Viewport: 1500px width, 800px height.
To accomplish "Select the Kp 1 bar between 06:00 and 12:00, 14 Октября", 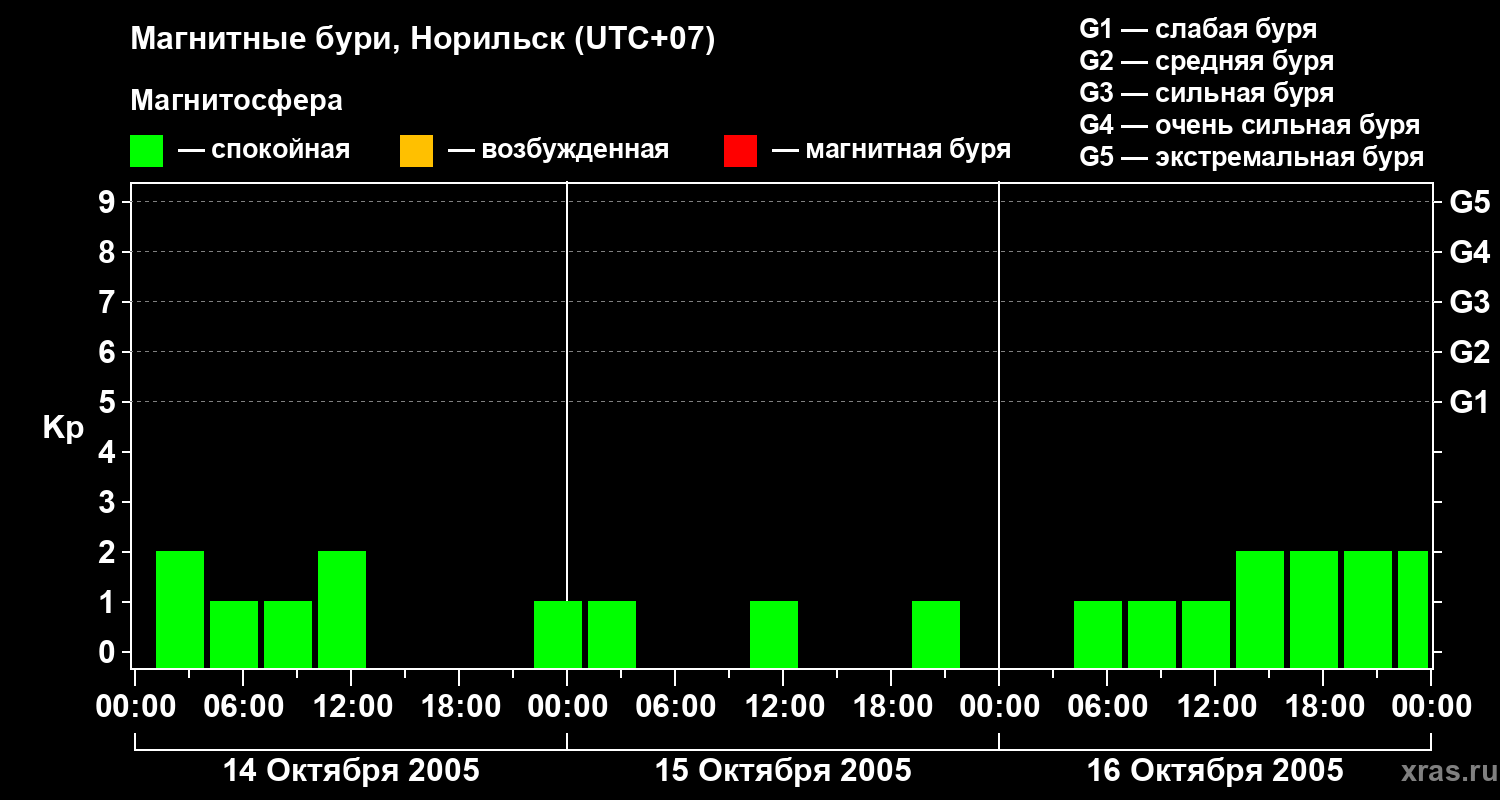I will click(x=288, y=634).
